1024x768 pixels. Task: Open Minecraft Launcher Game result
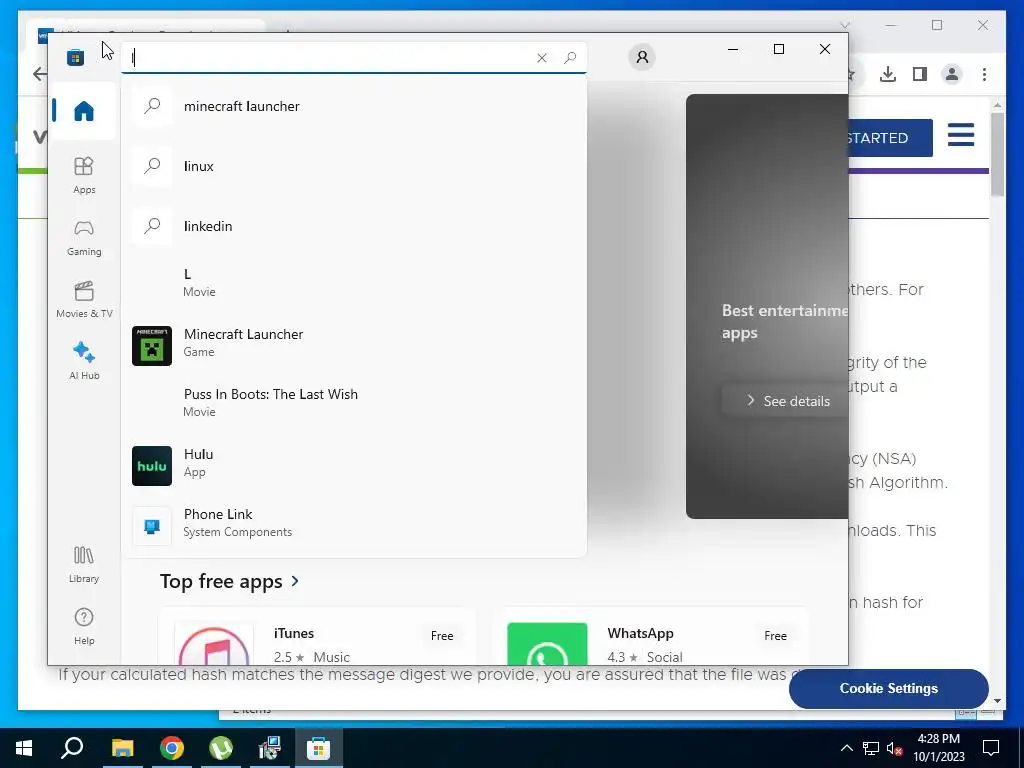(x=353, y=345)
